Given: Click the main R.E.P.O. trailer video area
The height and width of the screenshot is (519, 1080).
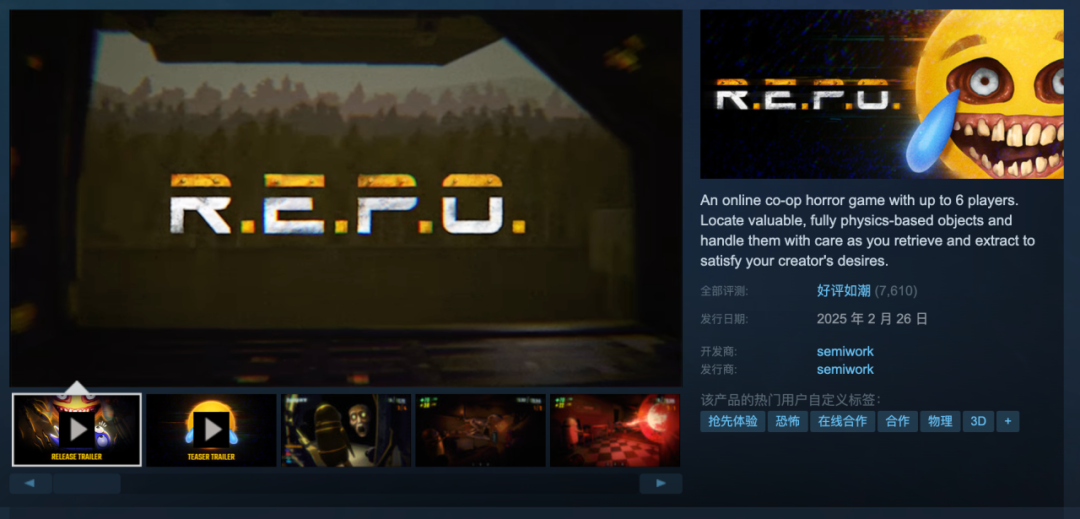Looking at the screenshot, I should 346,198.
